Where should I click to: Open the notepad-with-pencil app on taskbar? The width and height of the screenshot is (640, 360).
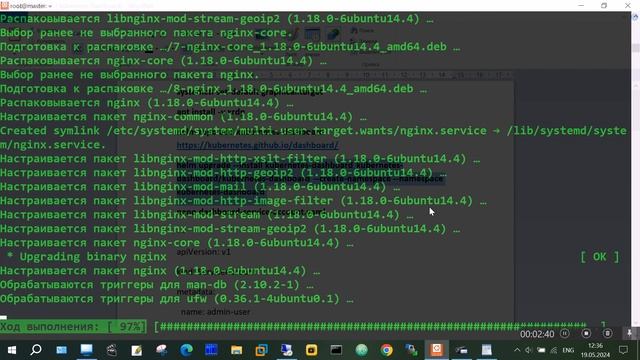click(136, 350)
